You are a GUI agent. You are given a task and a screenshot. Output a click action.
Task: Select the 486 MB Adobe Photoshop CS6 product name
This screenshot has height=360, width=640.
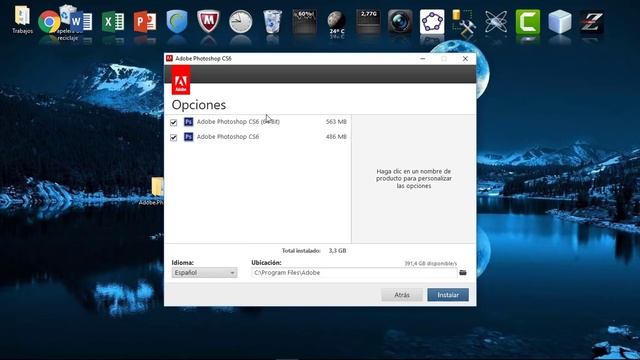point(228,137)
